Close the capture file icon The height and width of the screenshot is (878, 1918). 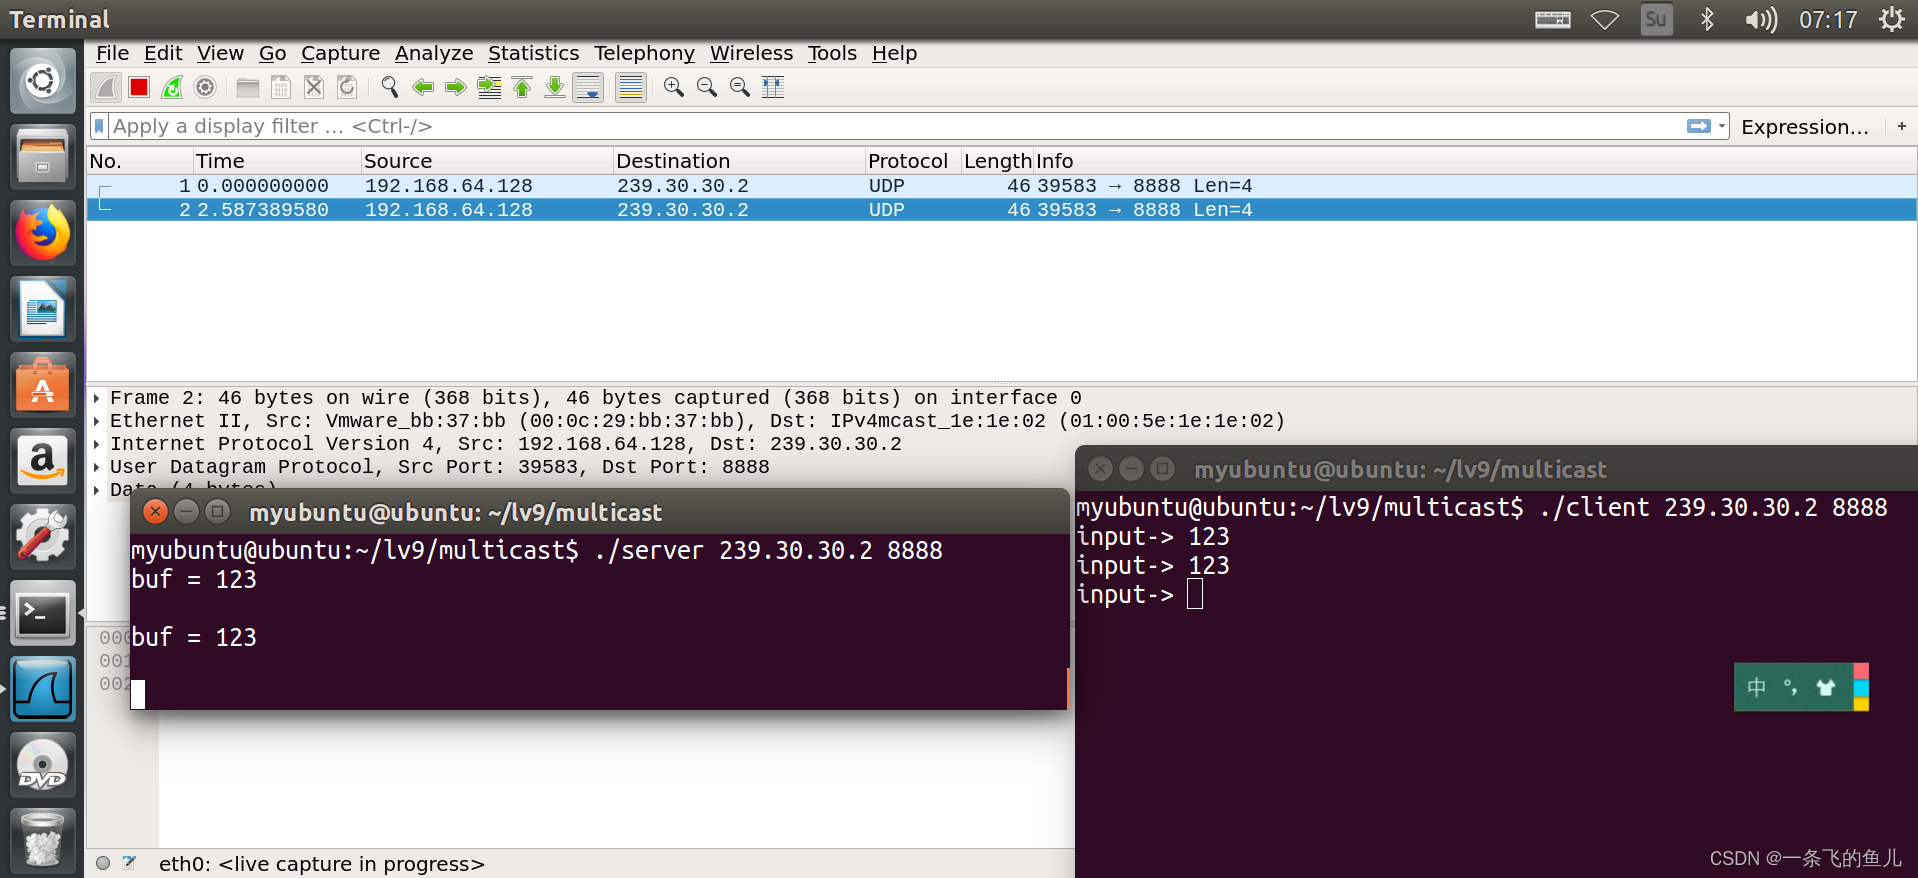(314, 88)
